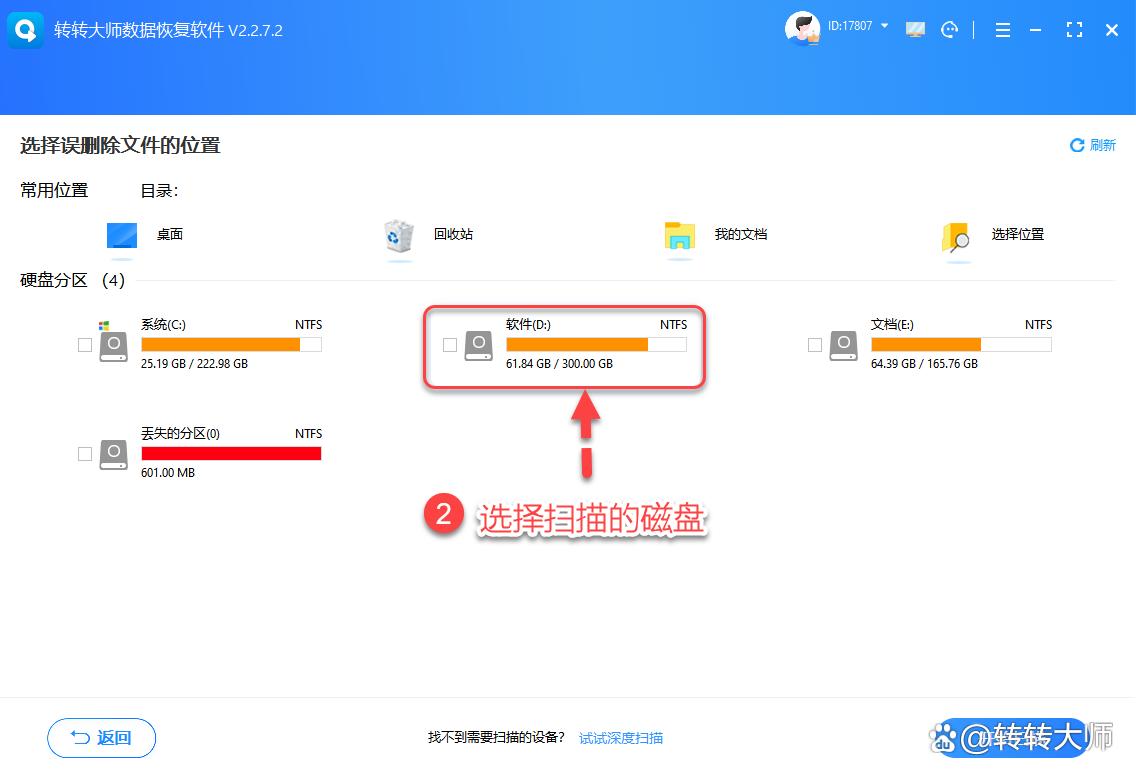
Task: Click the 我的文档 label
Action: pyautogui.click(x=740, y=234)
